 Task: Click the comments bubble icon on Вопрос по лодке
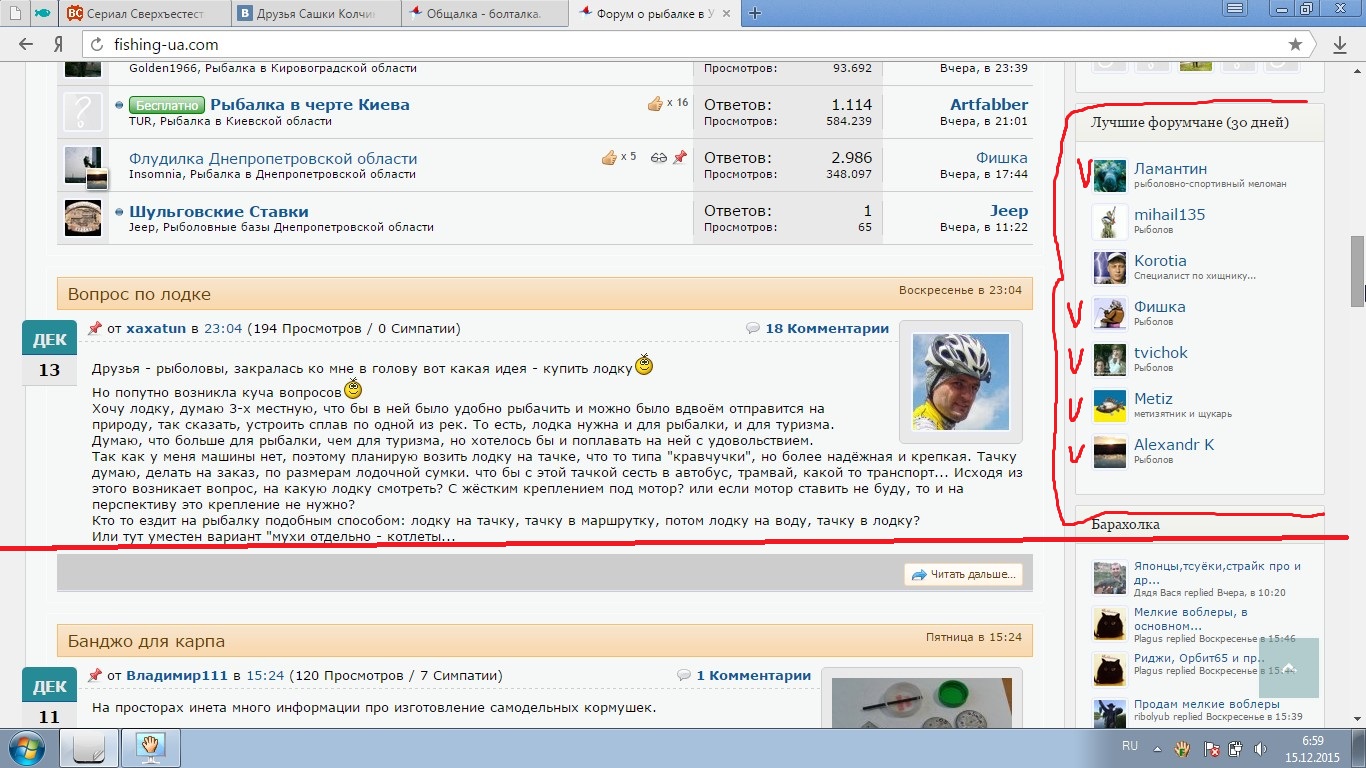tap(753, 329)
